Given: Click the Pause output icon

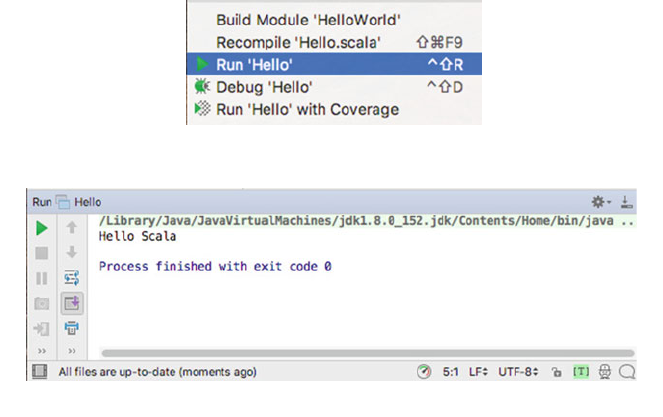Looking at the screenshot, I should coord(42,278).
